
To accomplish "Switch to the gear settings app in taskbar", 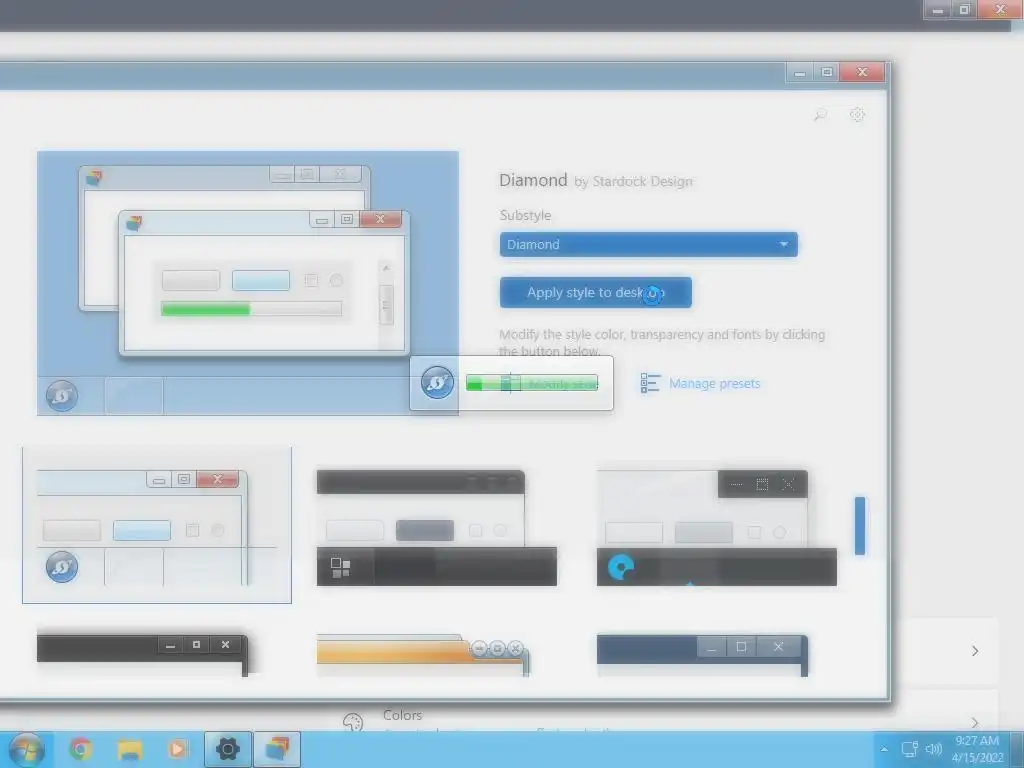I will pyautogui.click(x=228, y=749).
